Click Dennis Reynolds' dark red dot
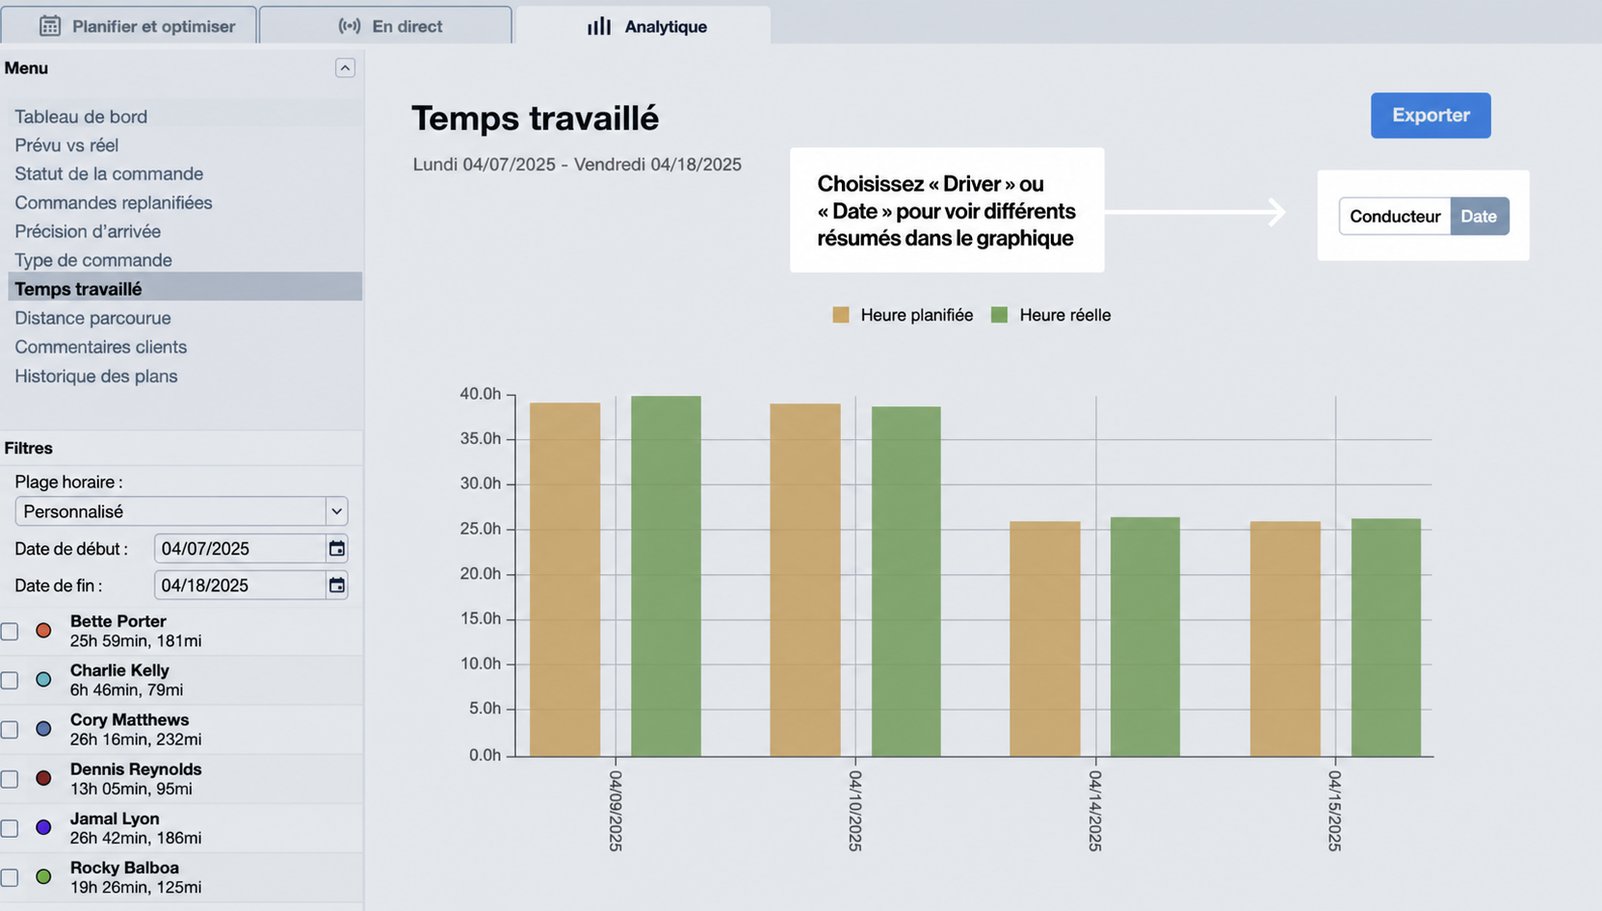The image size is (1602, 911). tap(44, 778)
